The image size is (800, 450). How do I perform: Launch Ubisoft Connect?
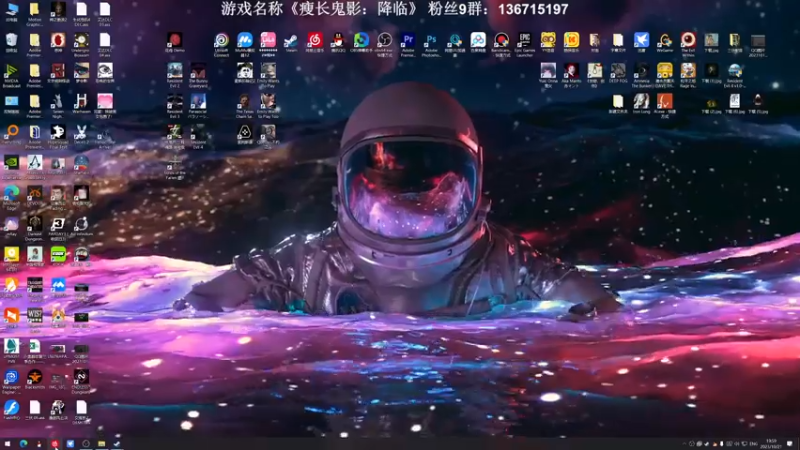221,44
